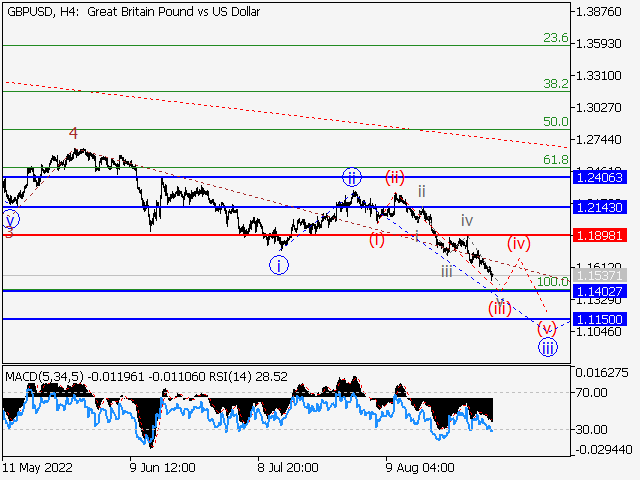Click the 1.24063 blue price label
Viewport: 640px width, 480px height.
[600, 178]
